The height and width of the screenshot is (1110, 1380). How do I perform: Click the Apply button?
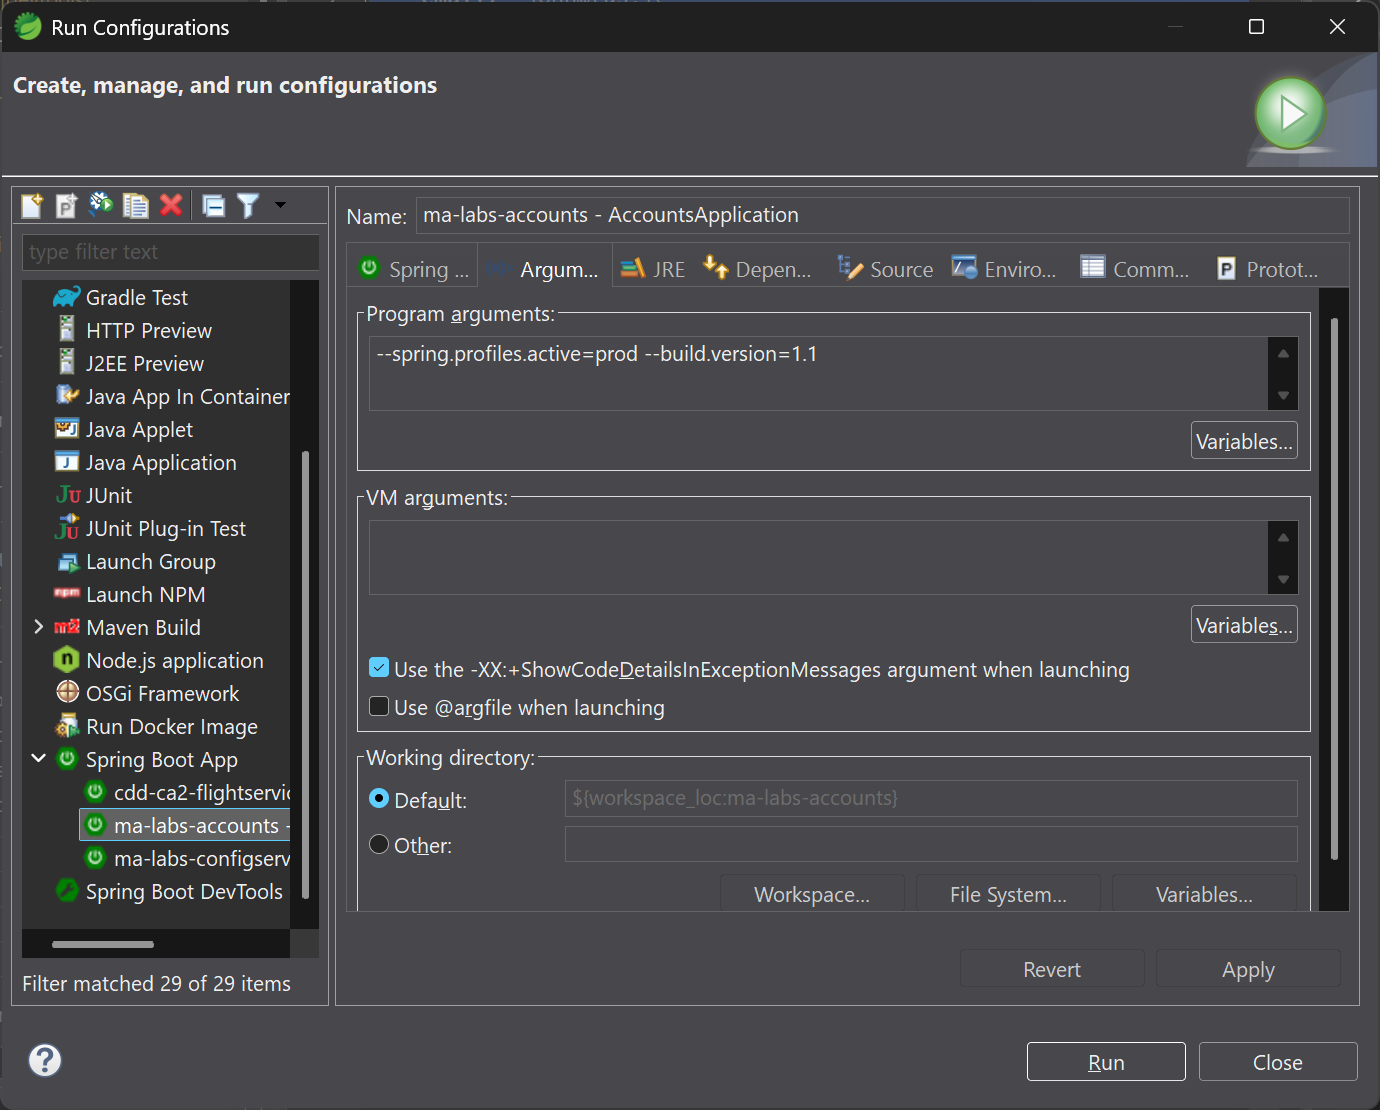pos(1248,969)
